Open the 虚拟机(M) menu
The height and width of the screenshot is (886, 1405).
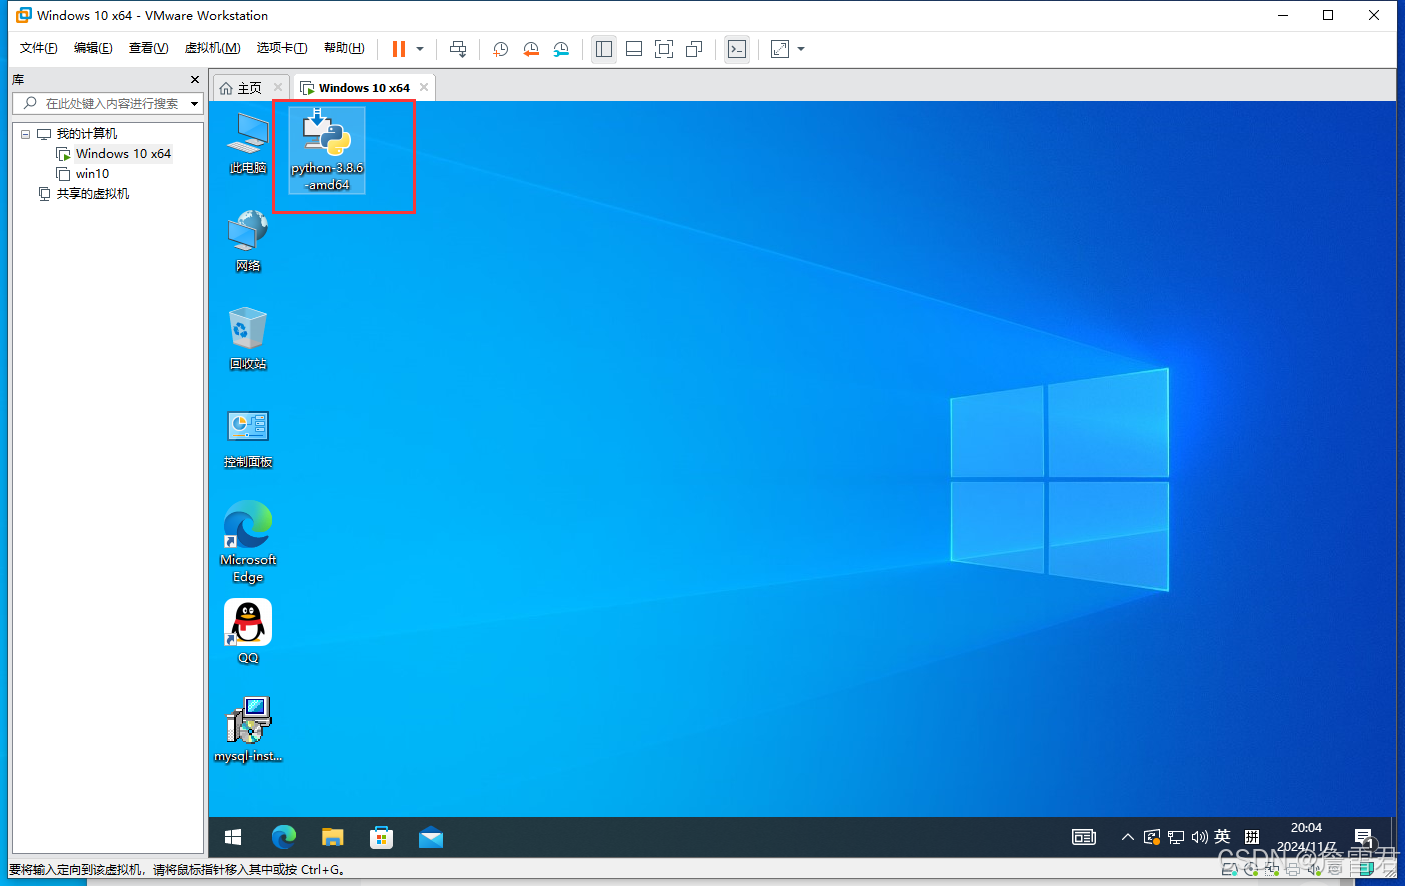(x=212, y=48)
